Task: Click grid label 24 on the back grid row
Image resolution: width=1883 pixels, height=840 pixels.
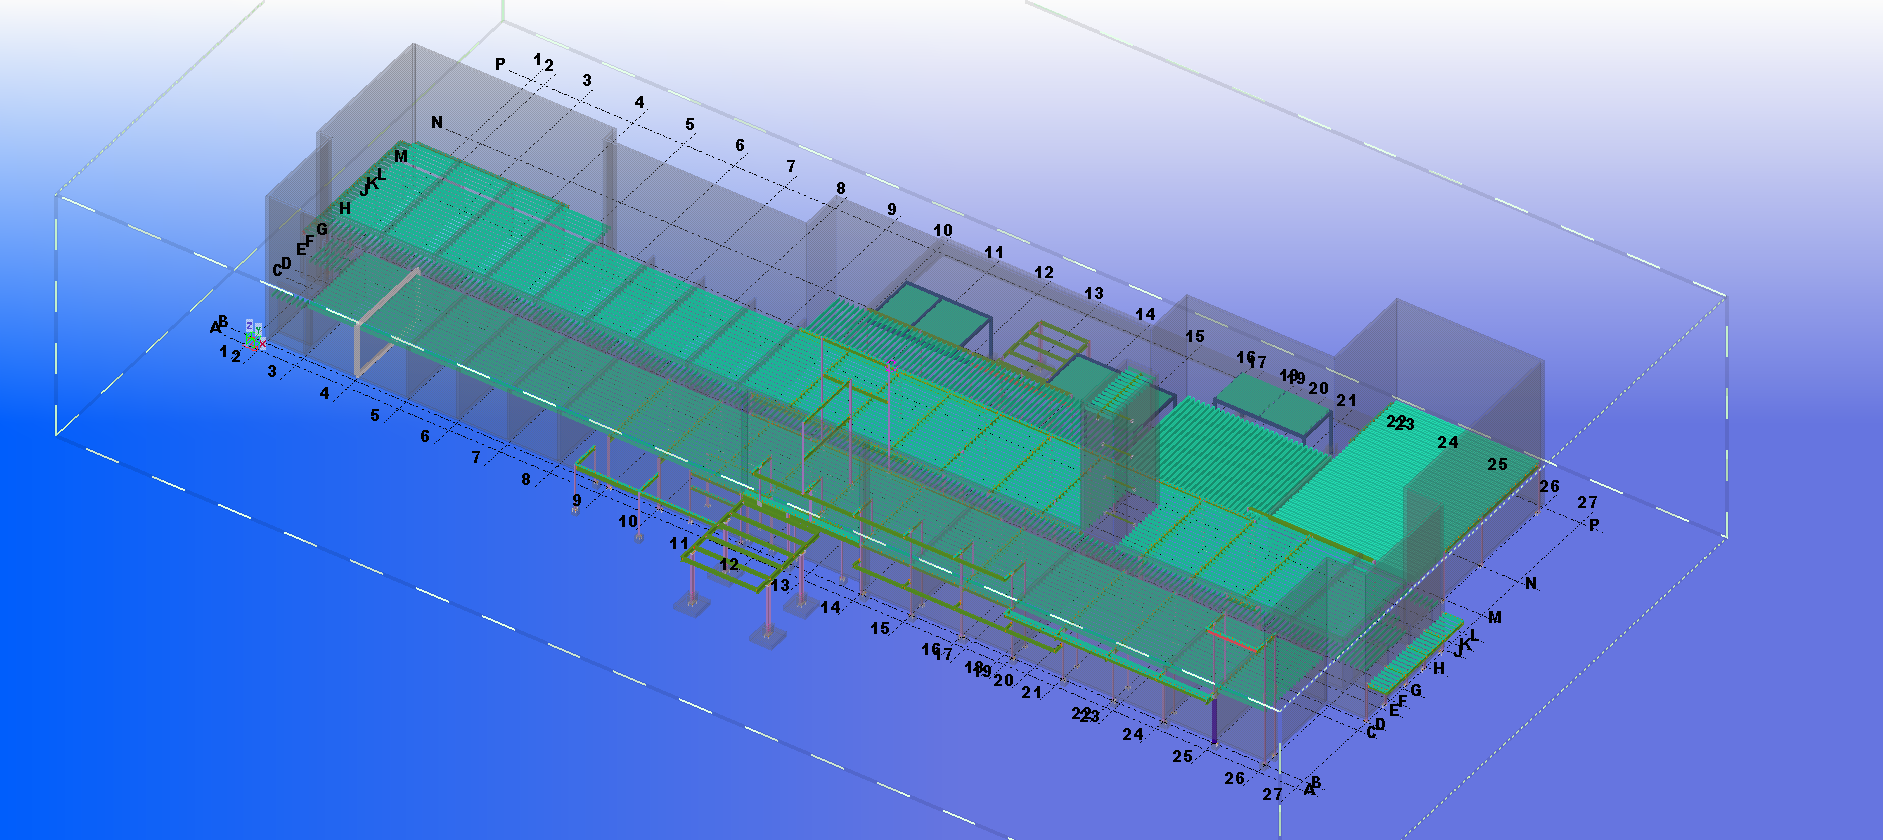Action: point(1447,442)
